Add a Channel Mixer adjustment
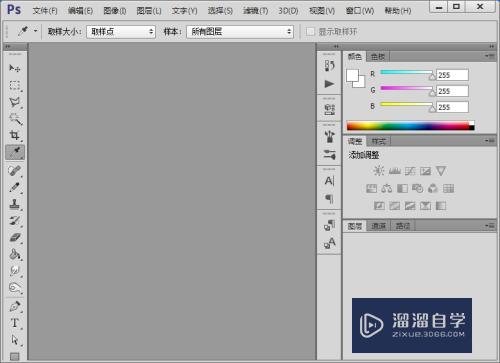The image size is (500, 363). (x=433, y=189)
